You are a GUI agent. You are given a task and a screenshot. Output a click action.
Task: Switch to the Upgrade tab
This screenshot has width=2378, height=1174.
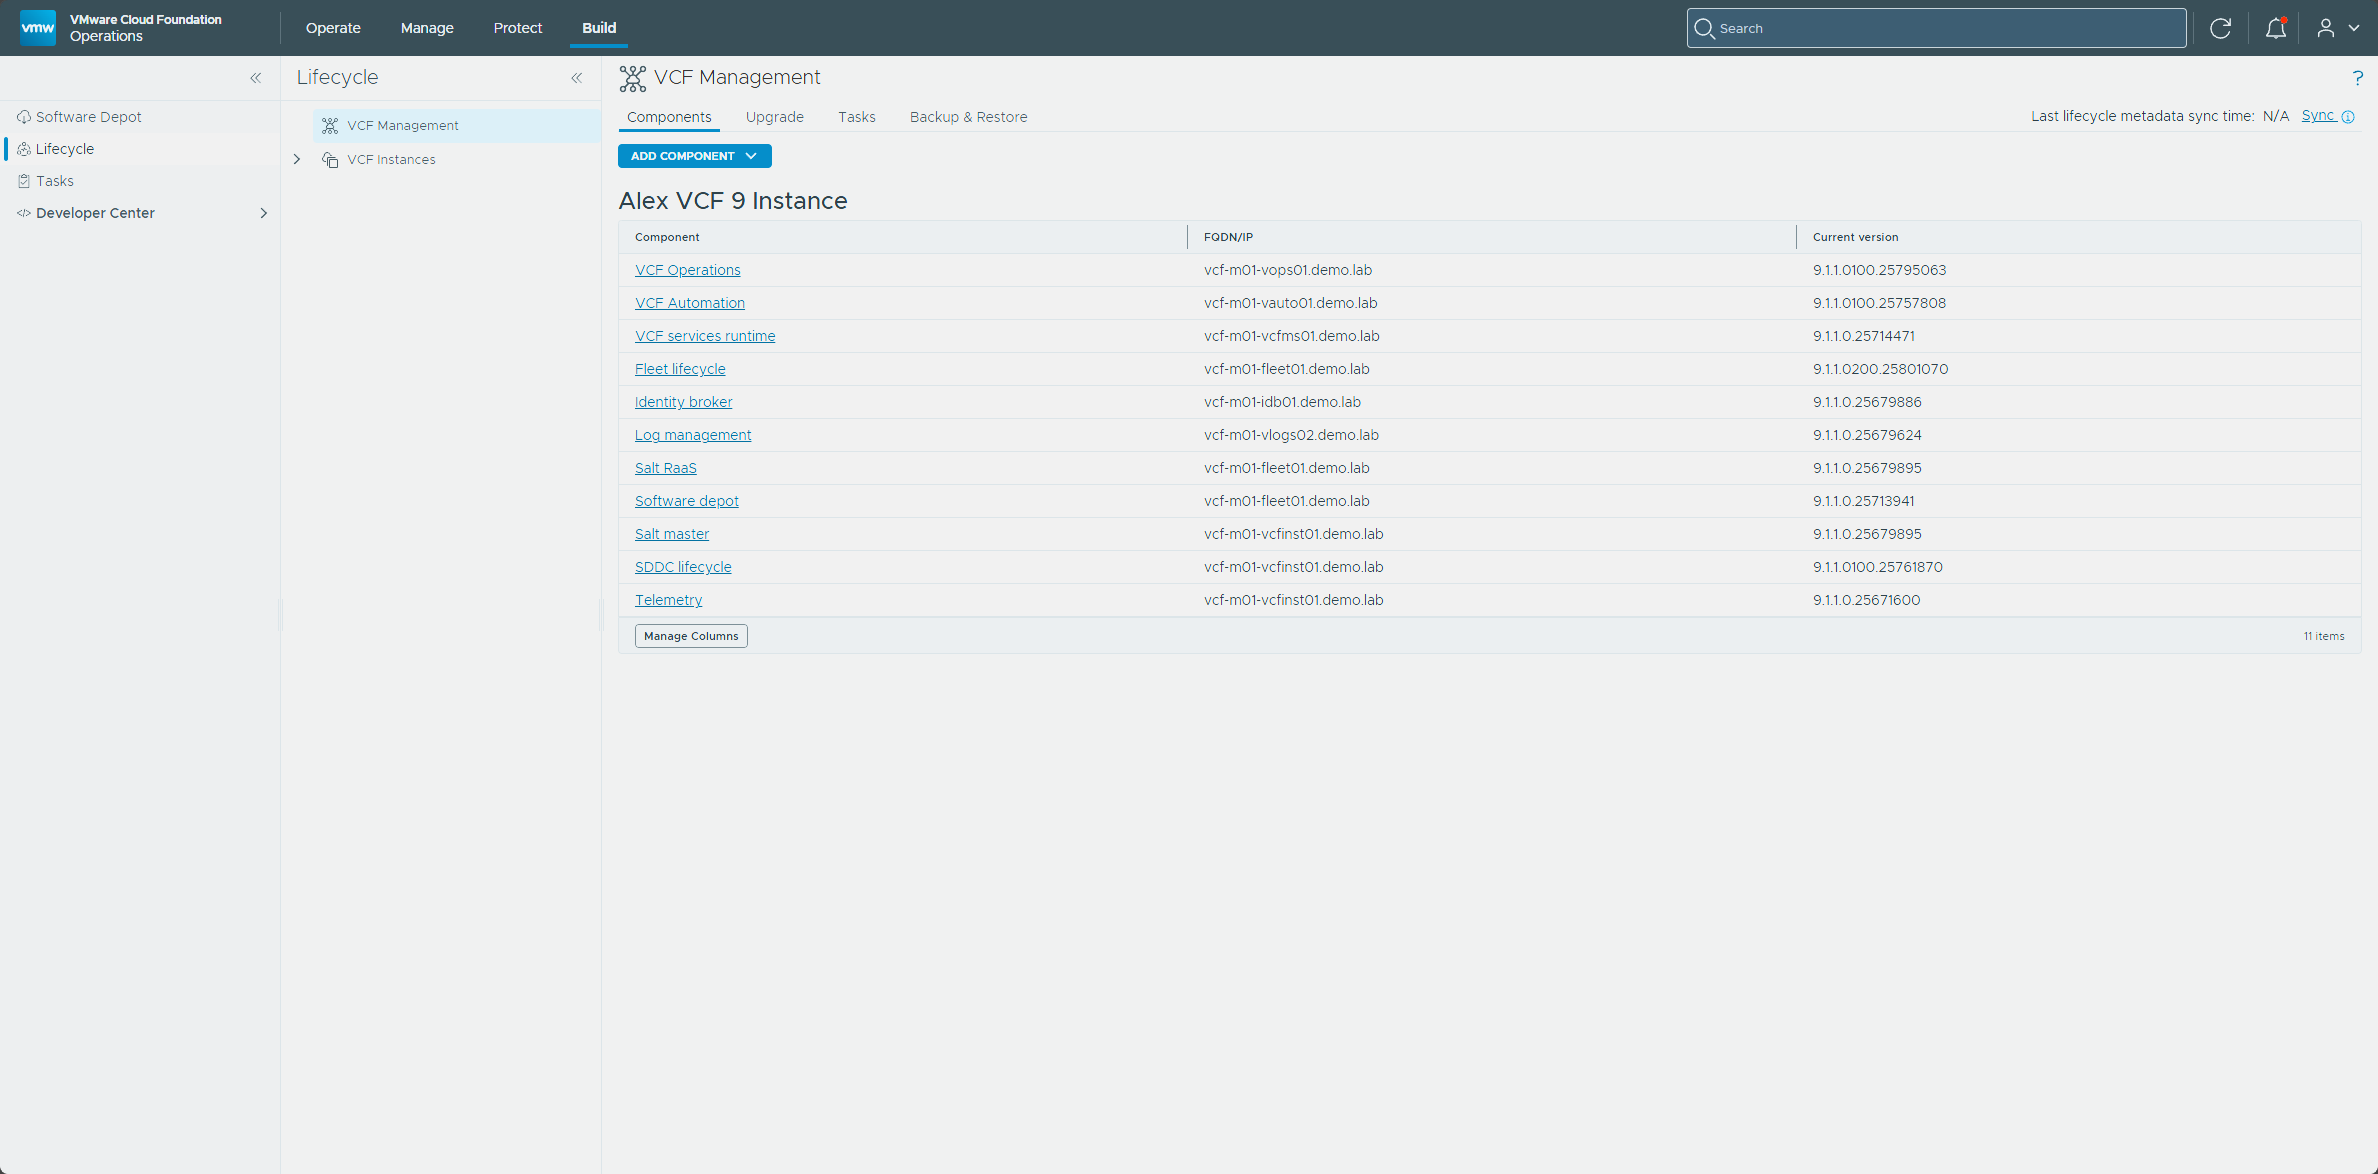[774, 117]
